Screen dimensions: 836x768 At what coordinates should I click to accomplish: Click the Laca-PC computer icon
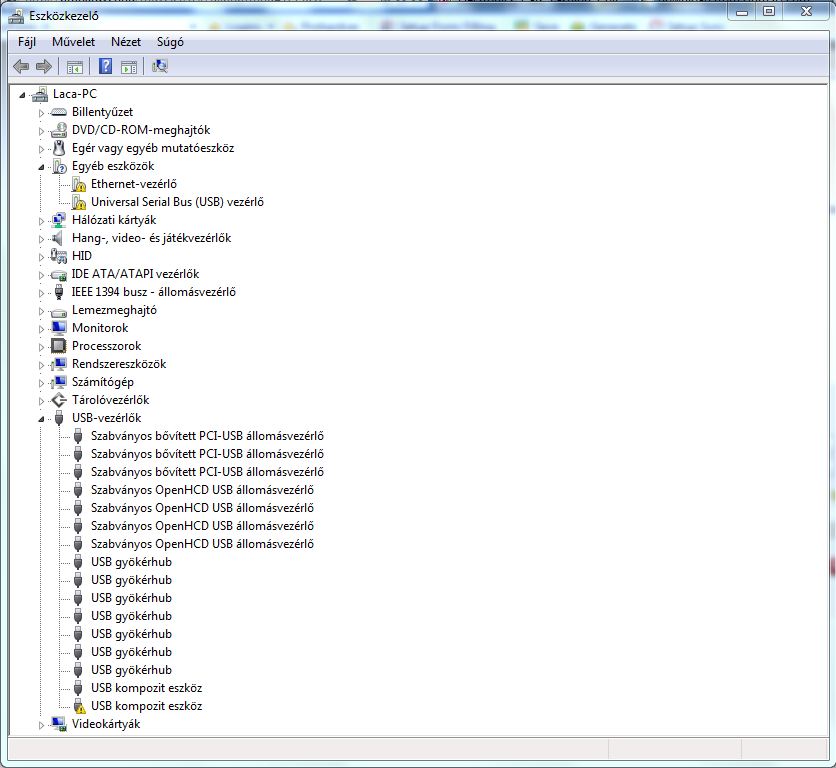40,94
